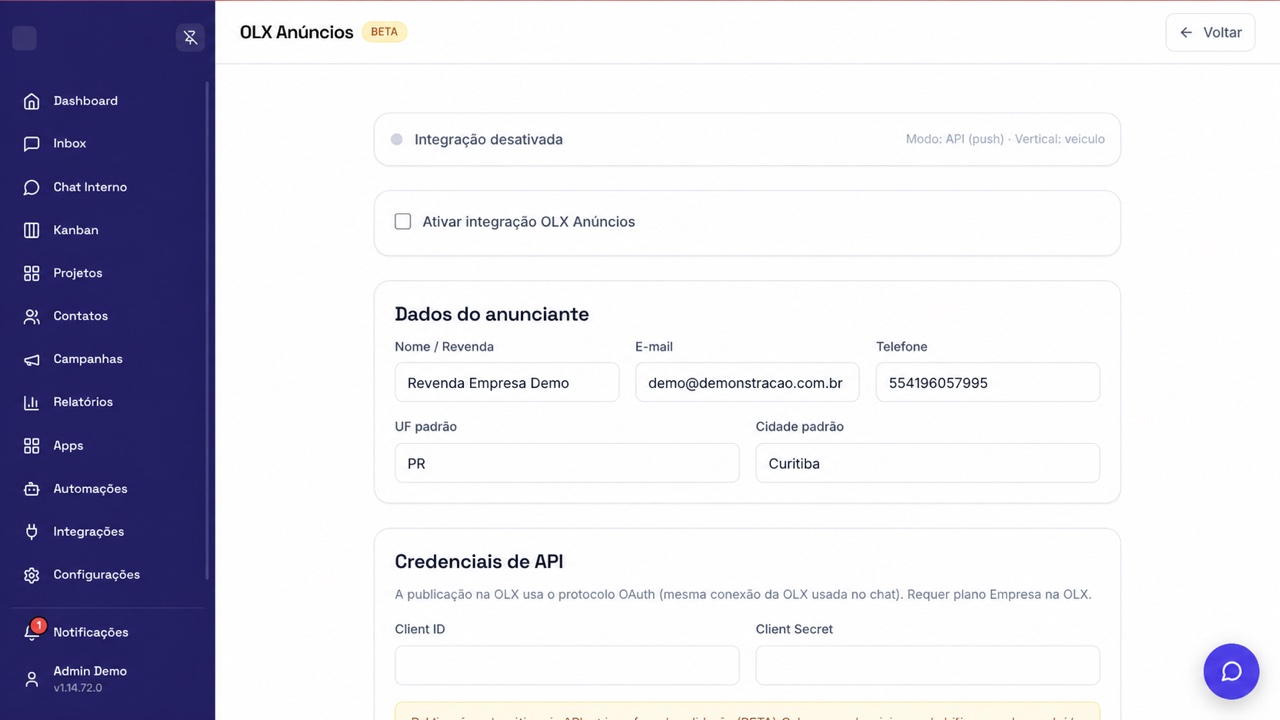Click the Client ID input field

point(567,665)
